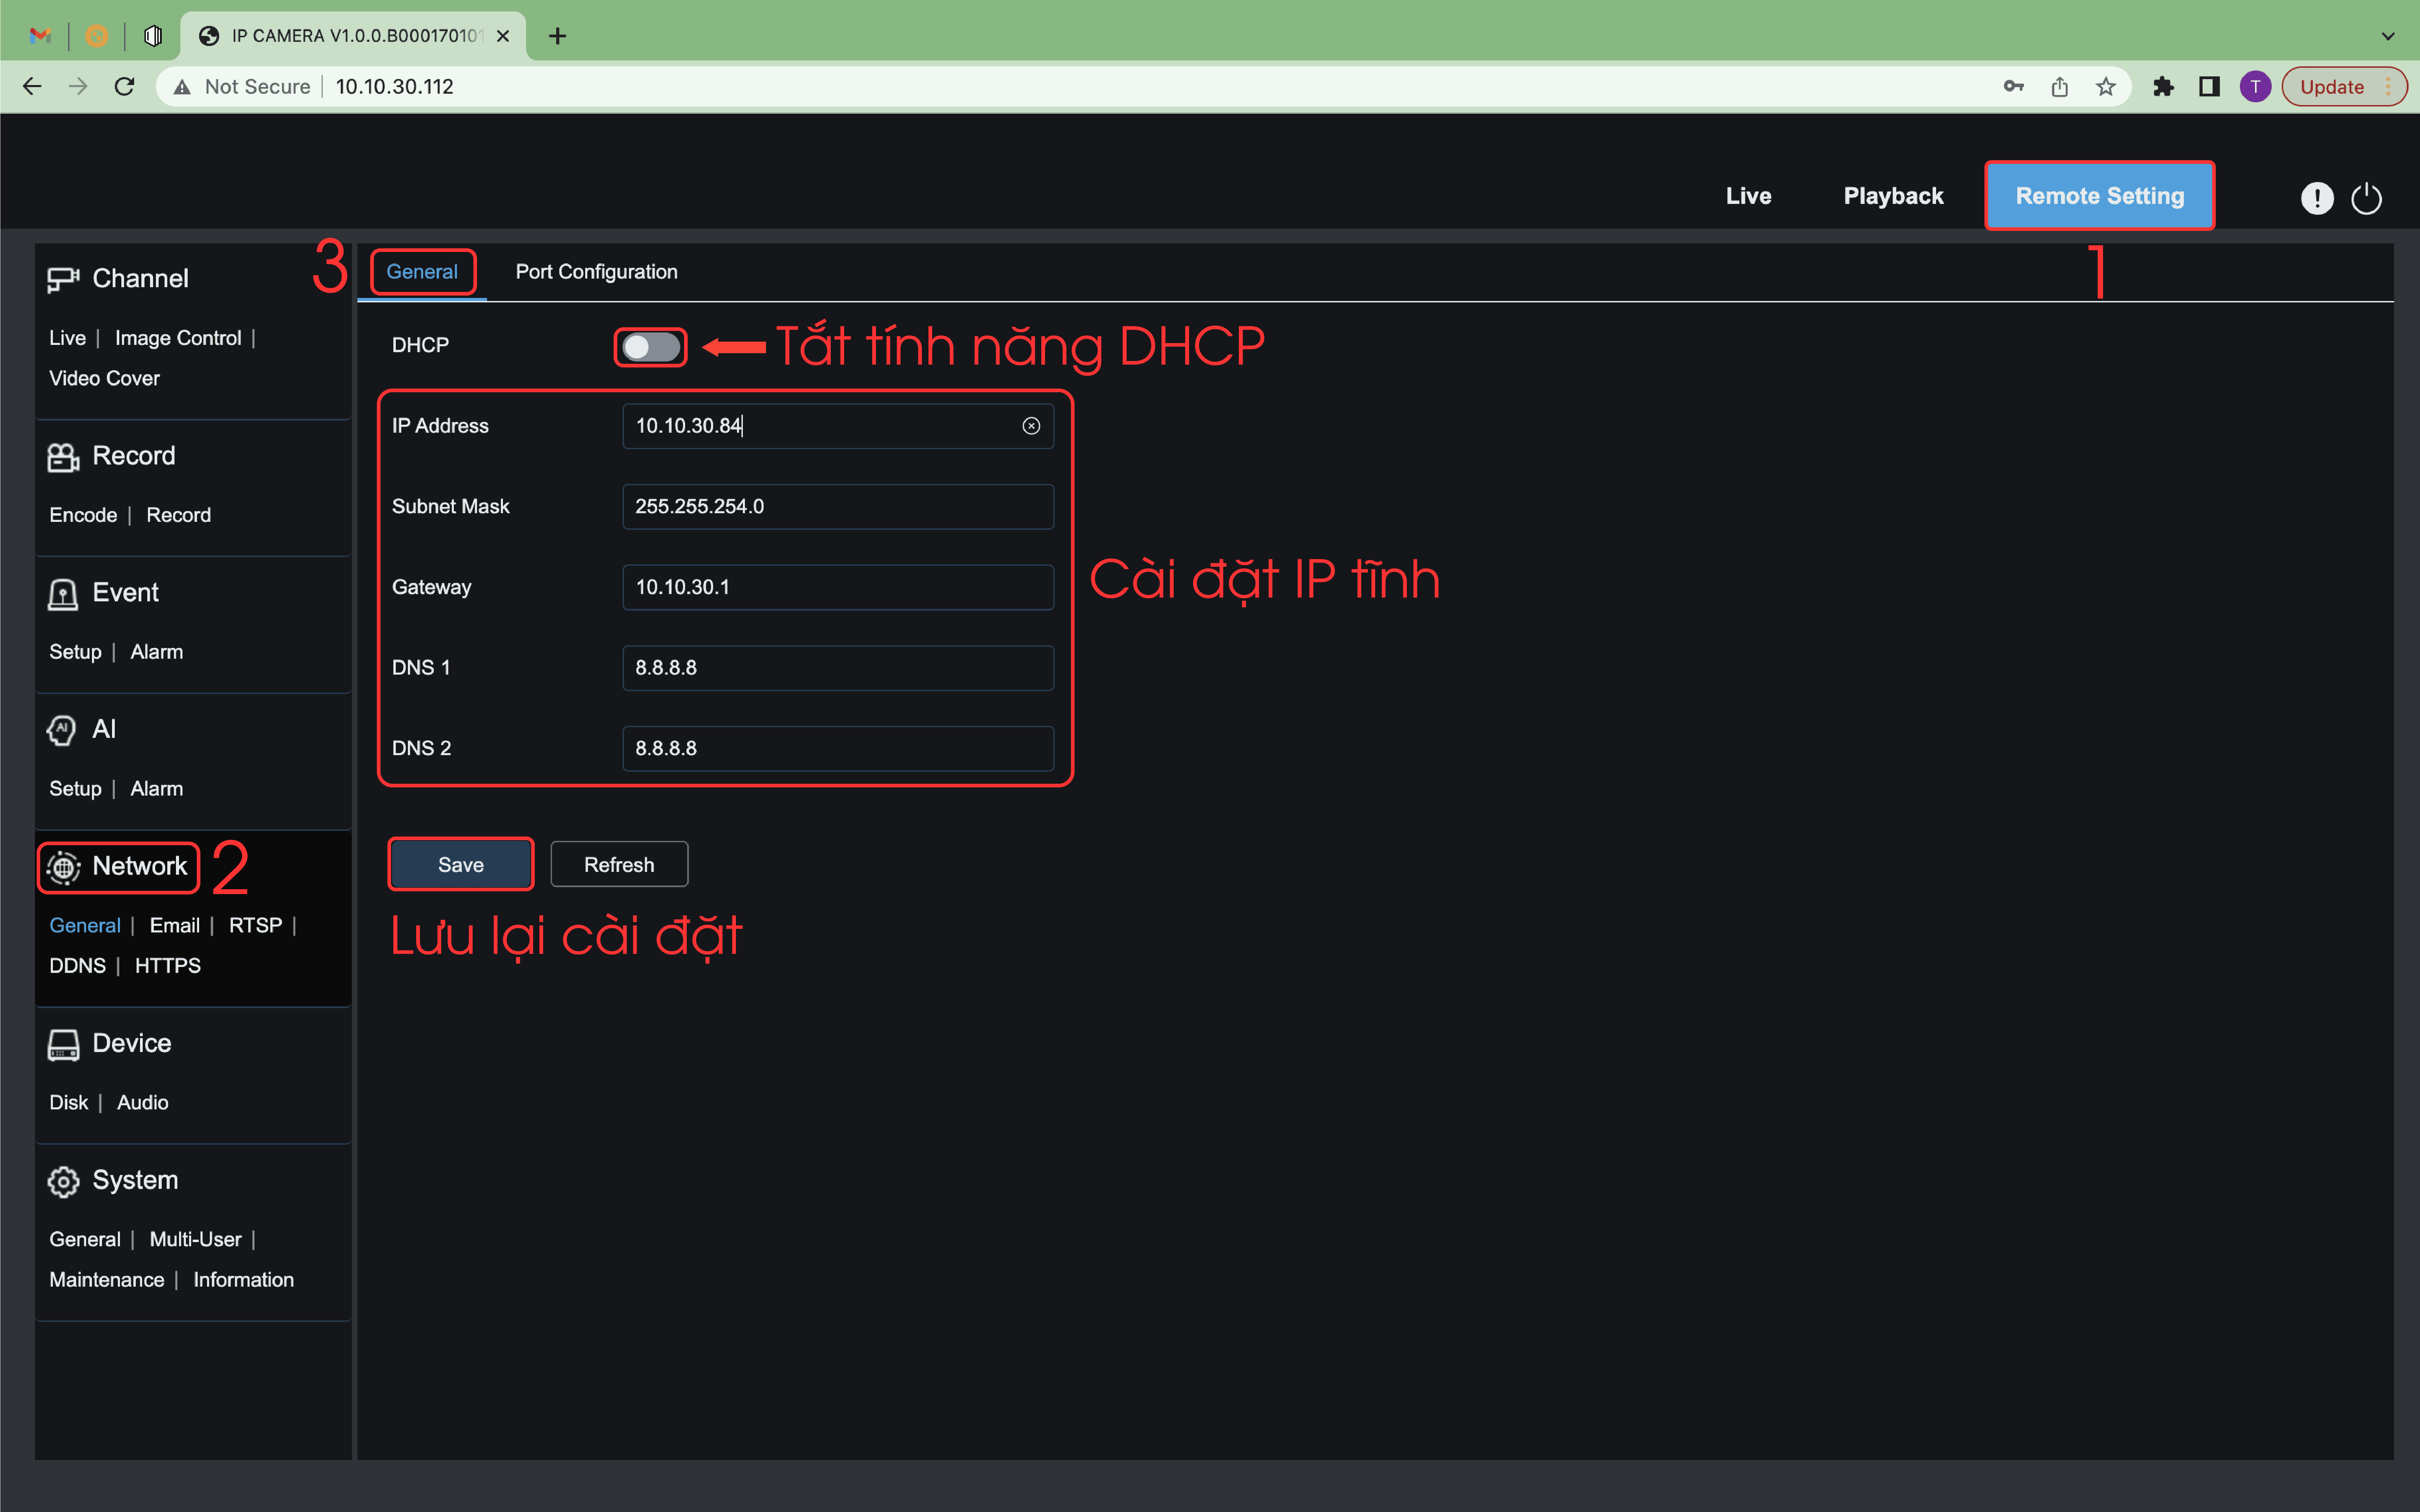Clear the IP Address field with the x icon
Screen dimensions: 2420x1512
point(1031,426)
